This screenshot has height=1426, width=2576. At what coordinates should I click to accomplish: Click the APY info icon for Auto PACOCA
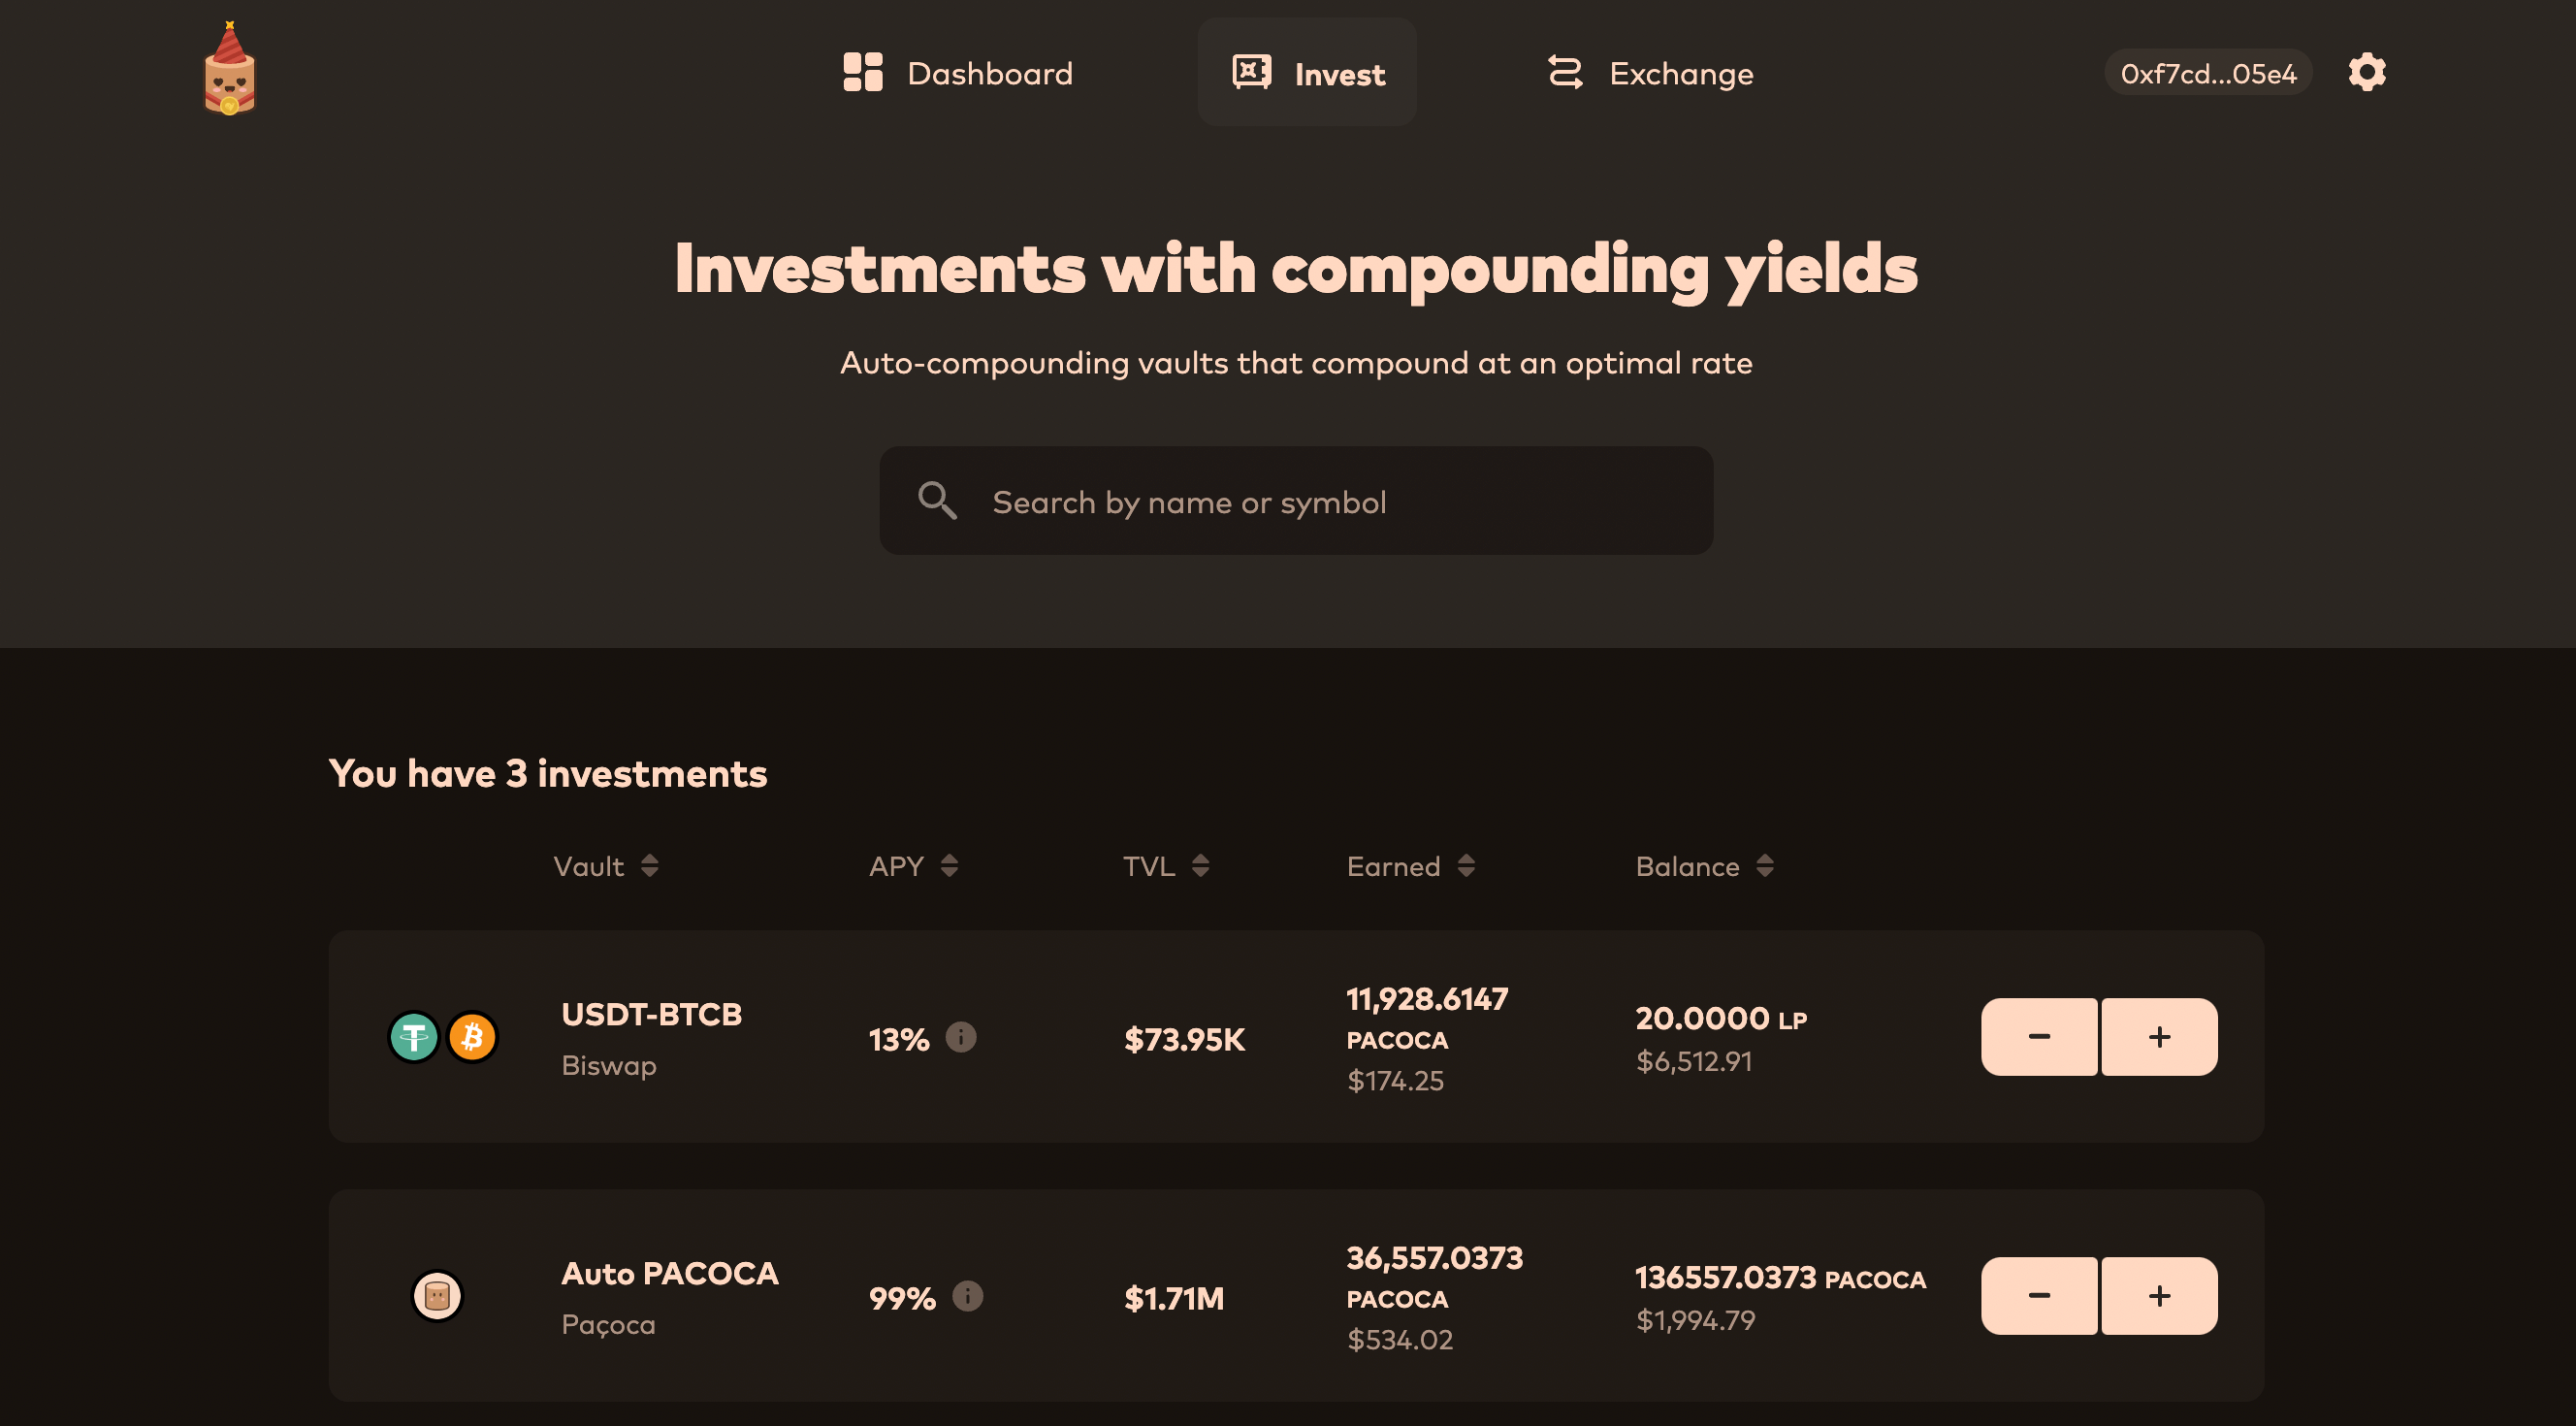[967, 1296]
